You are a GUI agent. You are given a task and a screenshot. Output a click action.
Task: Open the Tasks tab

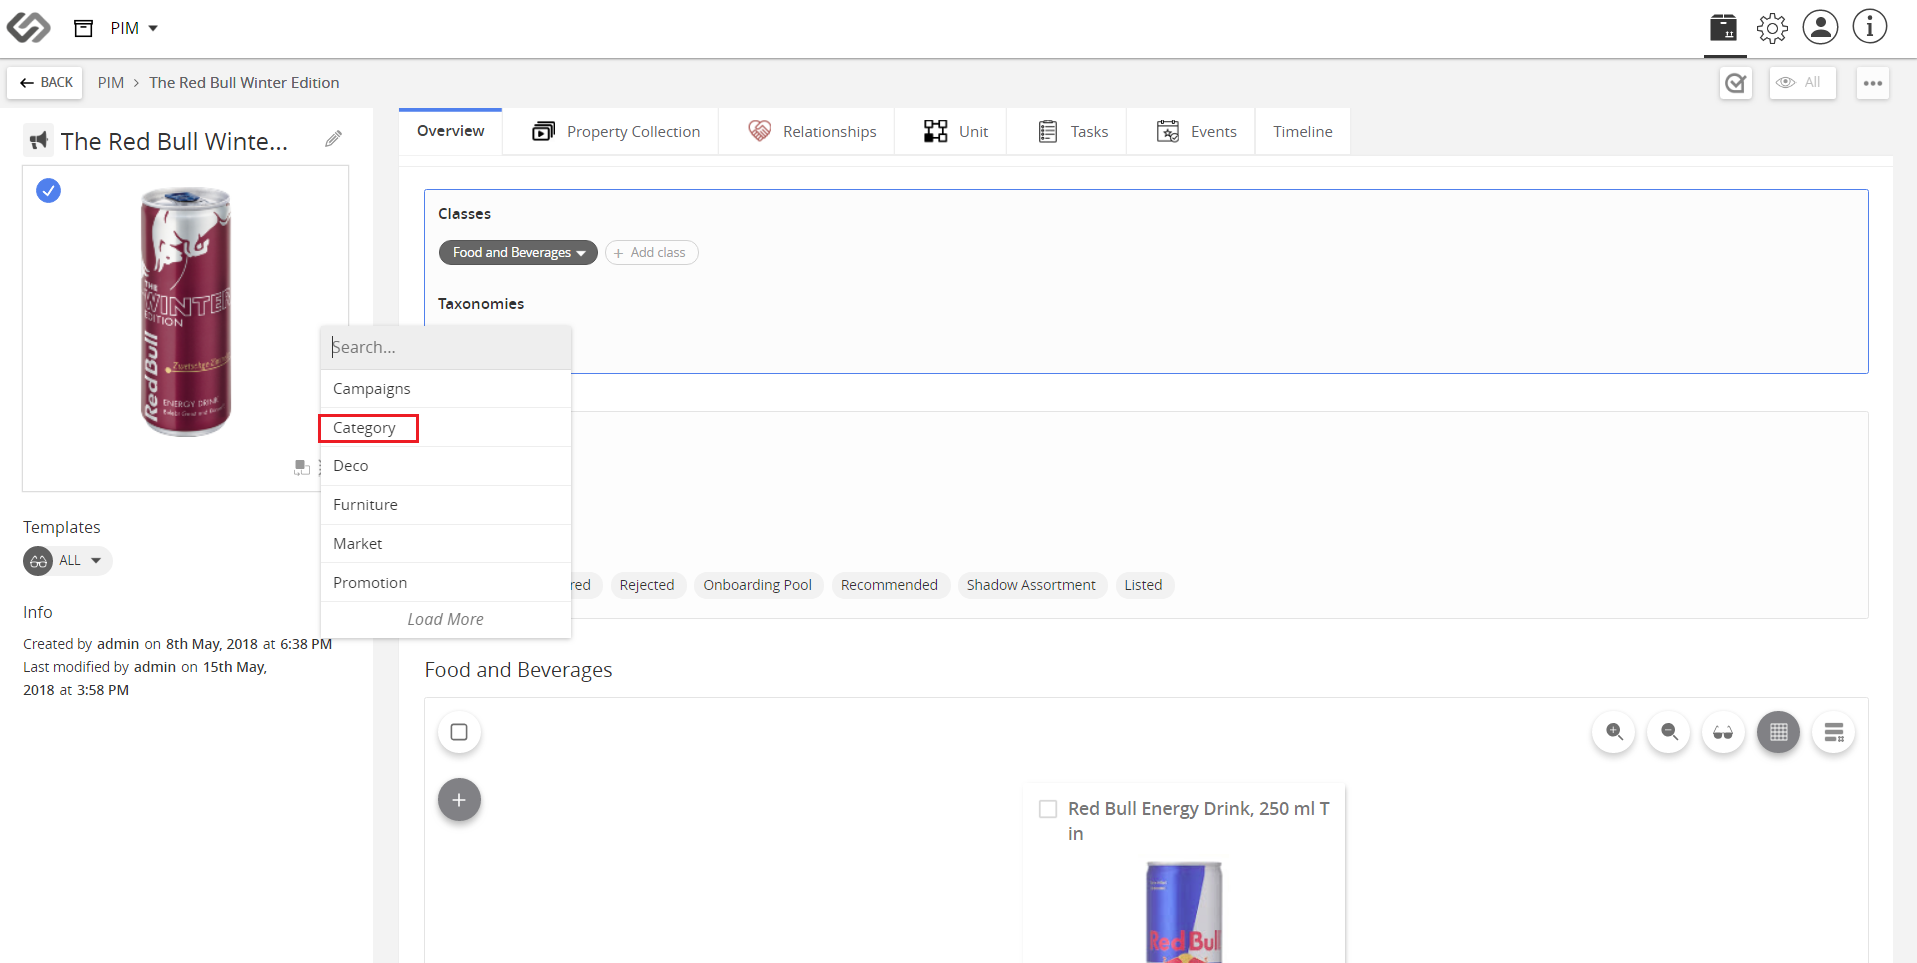(1073, 131)
